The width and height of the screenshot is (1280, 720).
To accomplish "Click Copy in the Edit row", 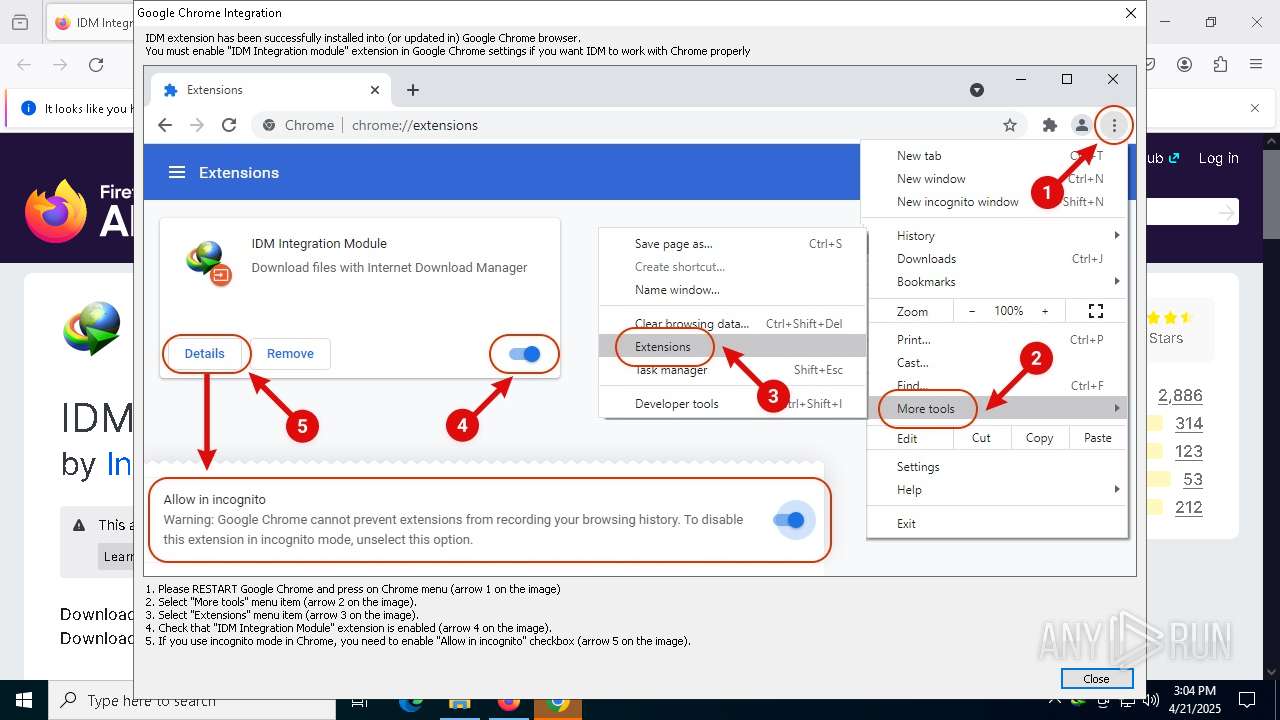I will click(1040, 438).
